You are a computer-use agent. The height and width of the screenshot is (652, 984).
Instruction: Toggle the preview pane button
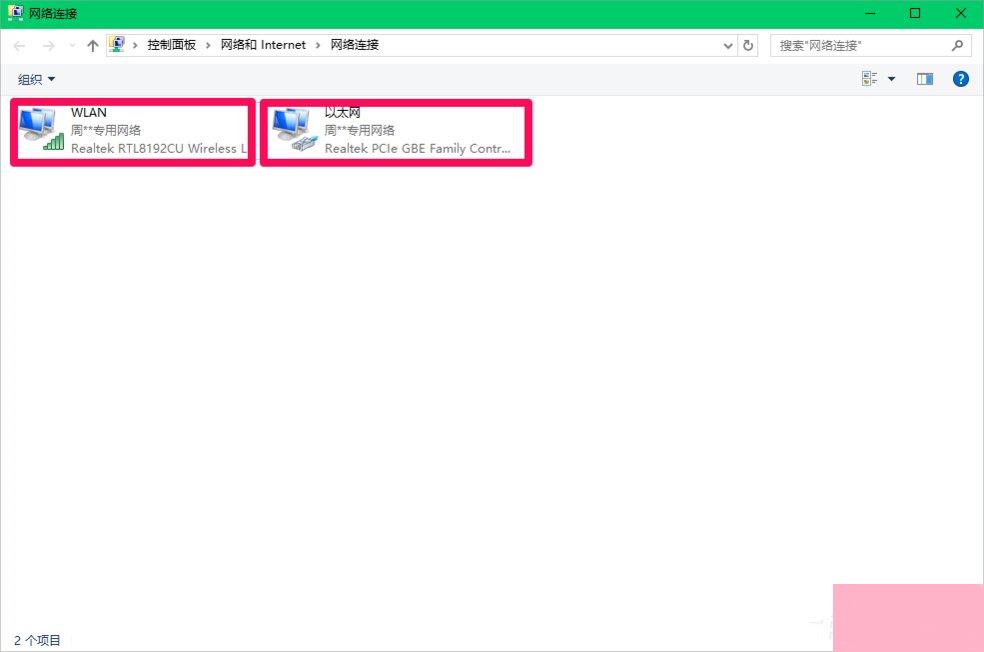925,79
